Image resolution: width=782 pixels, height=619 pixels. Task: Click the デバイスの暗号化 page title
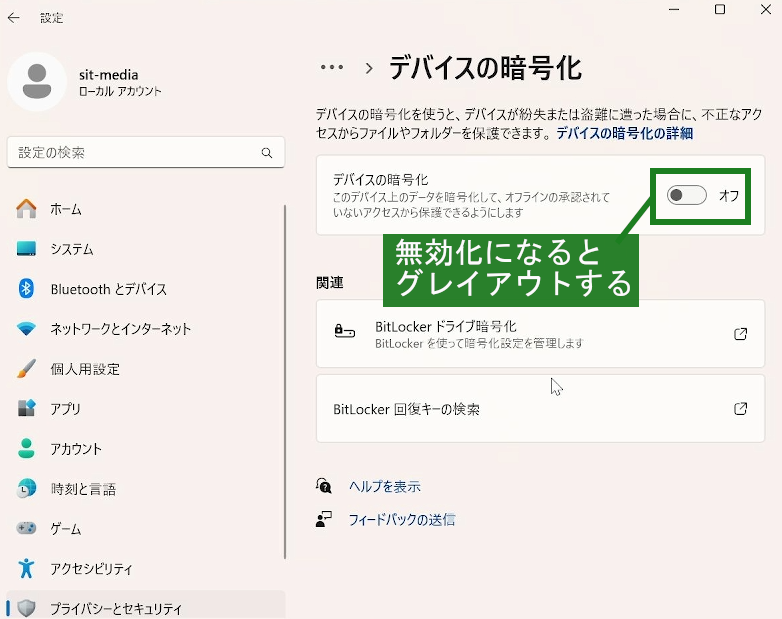pos(485,68)
